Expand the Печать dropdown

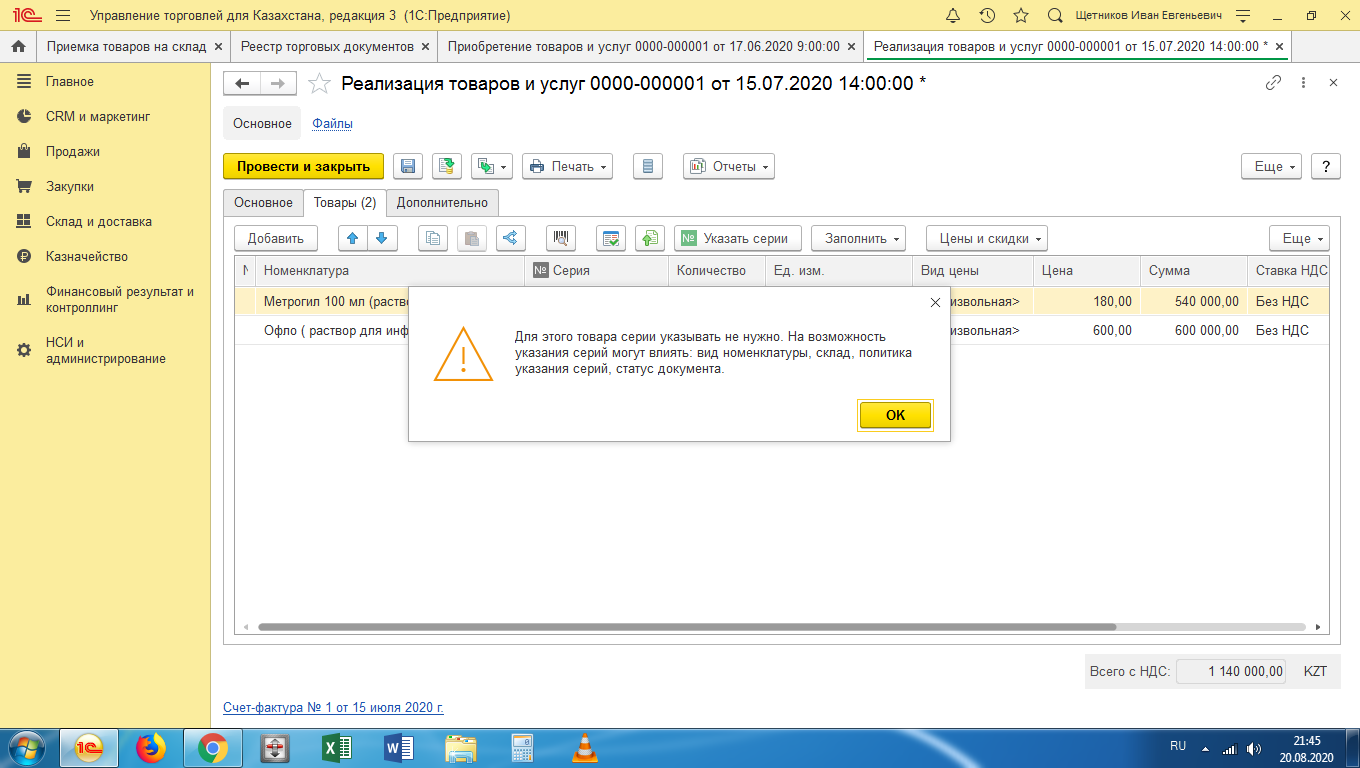coord(567,167)
